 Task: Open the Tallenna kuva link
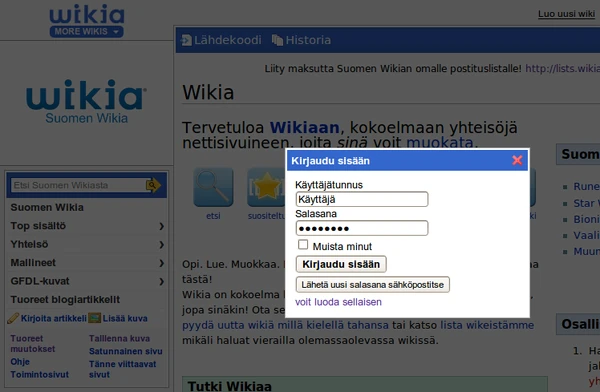tap(119, 338)
